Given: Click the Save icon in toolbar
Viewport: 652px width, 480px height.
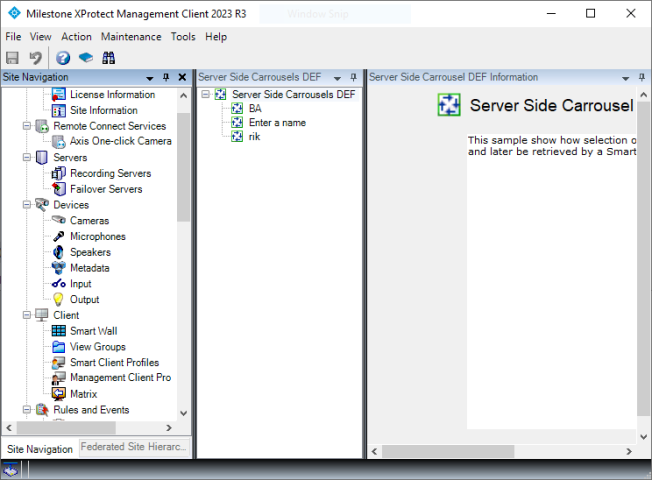Looking at the screenshot, I should point(12,58).
